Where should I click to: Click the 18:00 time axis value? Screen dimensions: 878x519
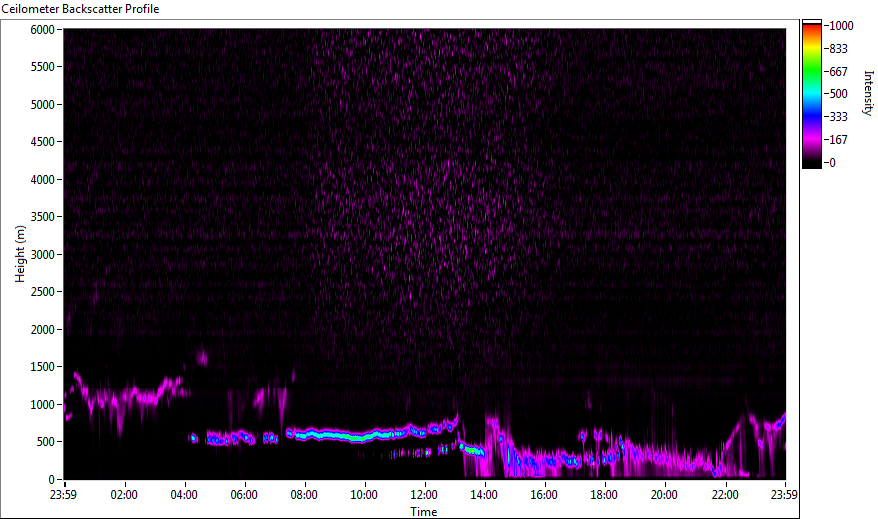(604, 495)
